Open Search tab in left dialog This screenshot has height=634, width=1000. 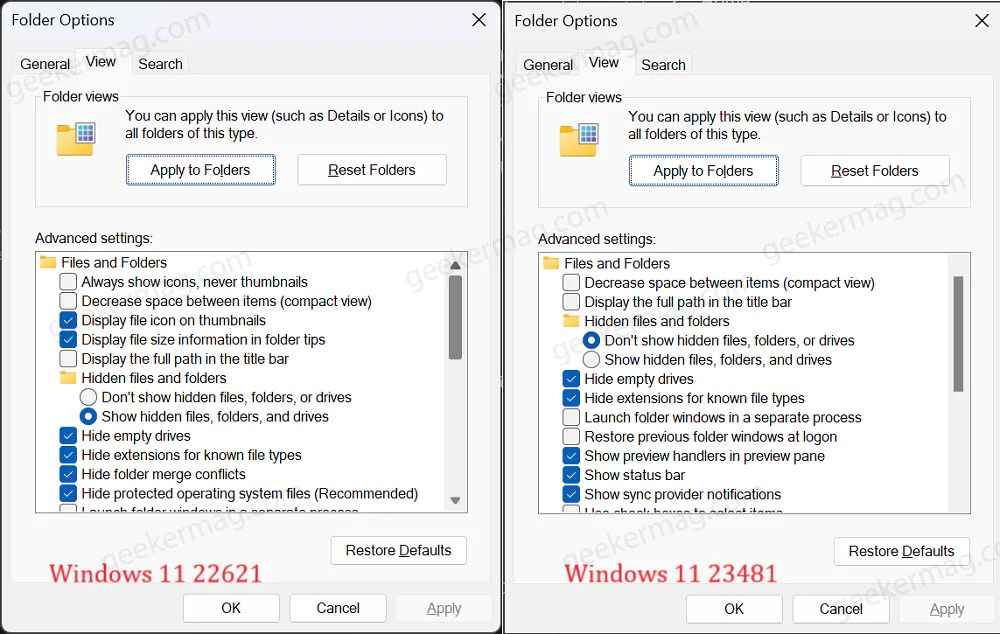tap(160, 64)
